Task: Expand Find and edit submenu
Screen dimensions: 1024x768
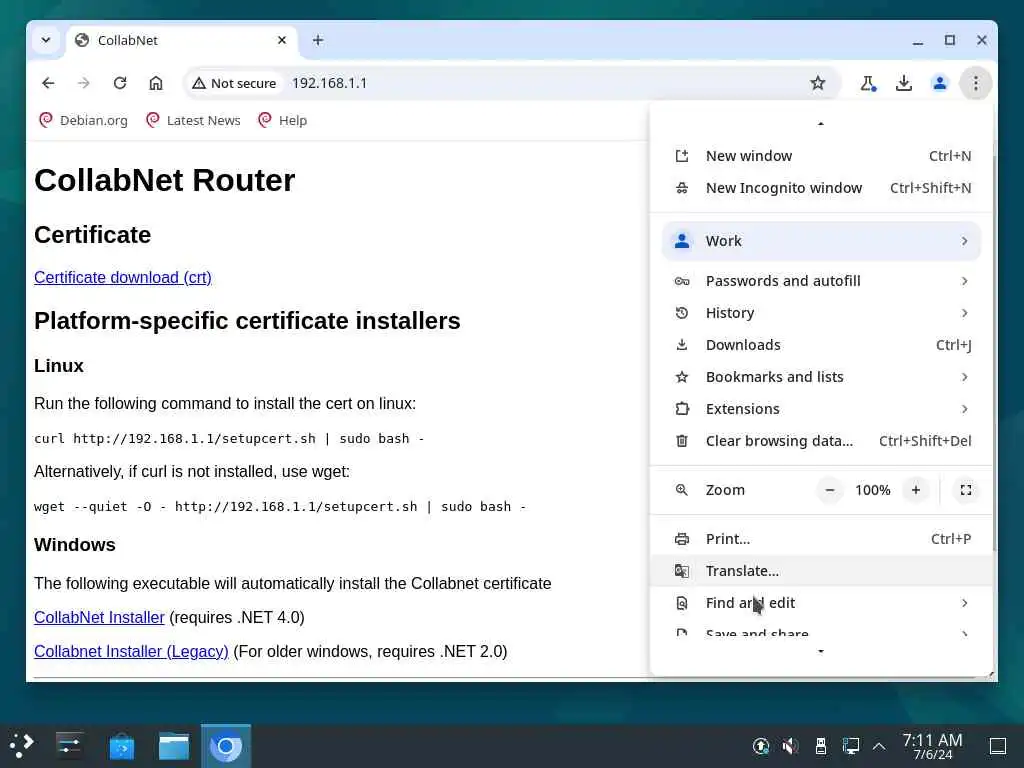Action: 822,603
